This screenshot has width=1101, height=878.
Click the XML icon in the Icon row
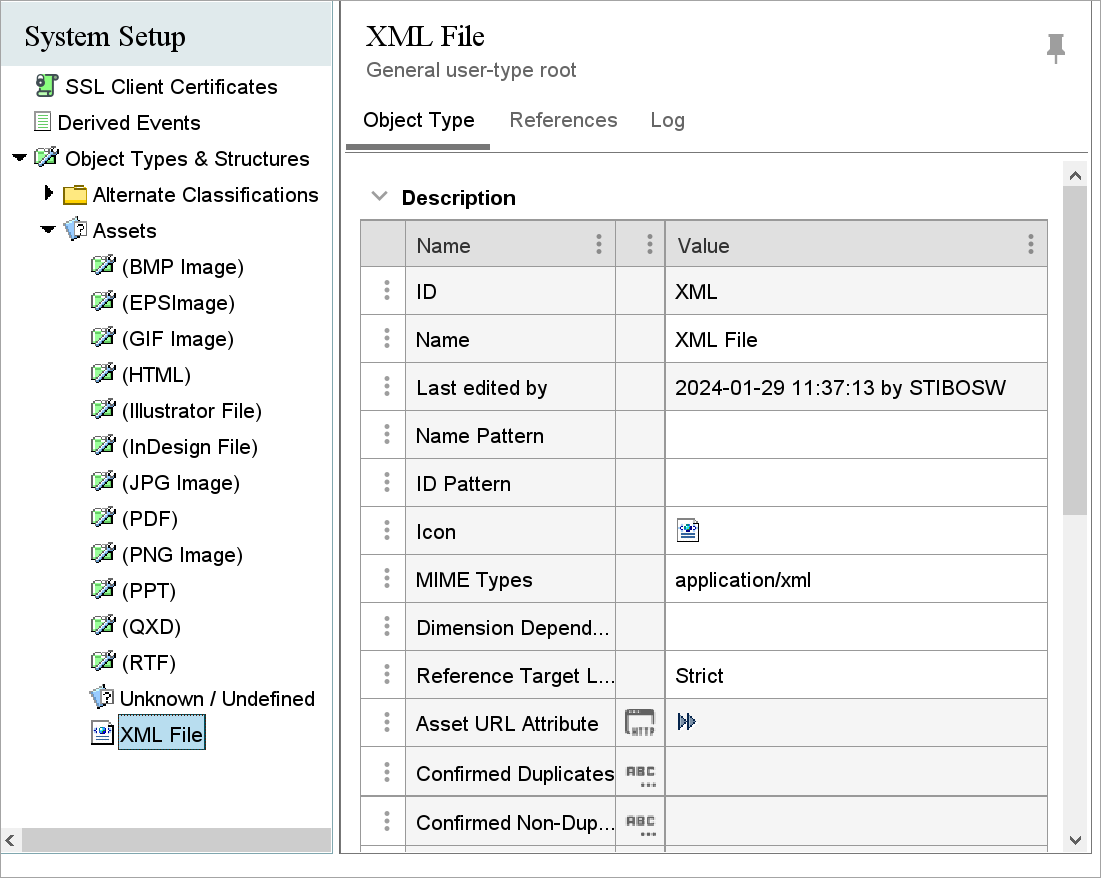click(x=687, y=531)
